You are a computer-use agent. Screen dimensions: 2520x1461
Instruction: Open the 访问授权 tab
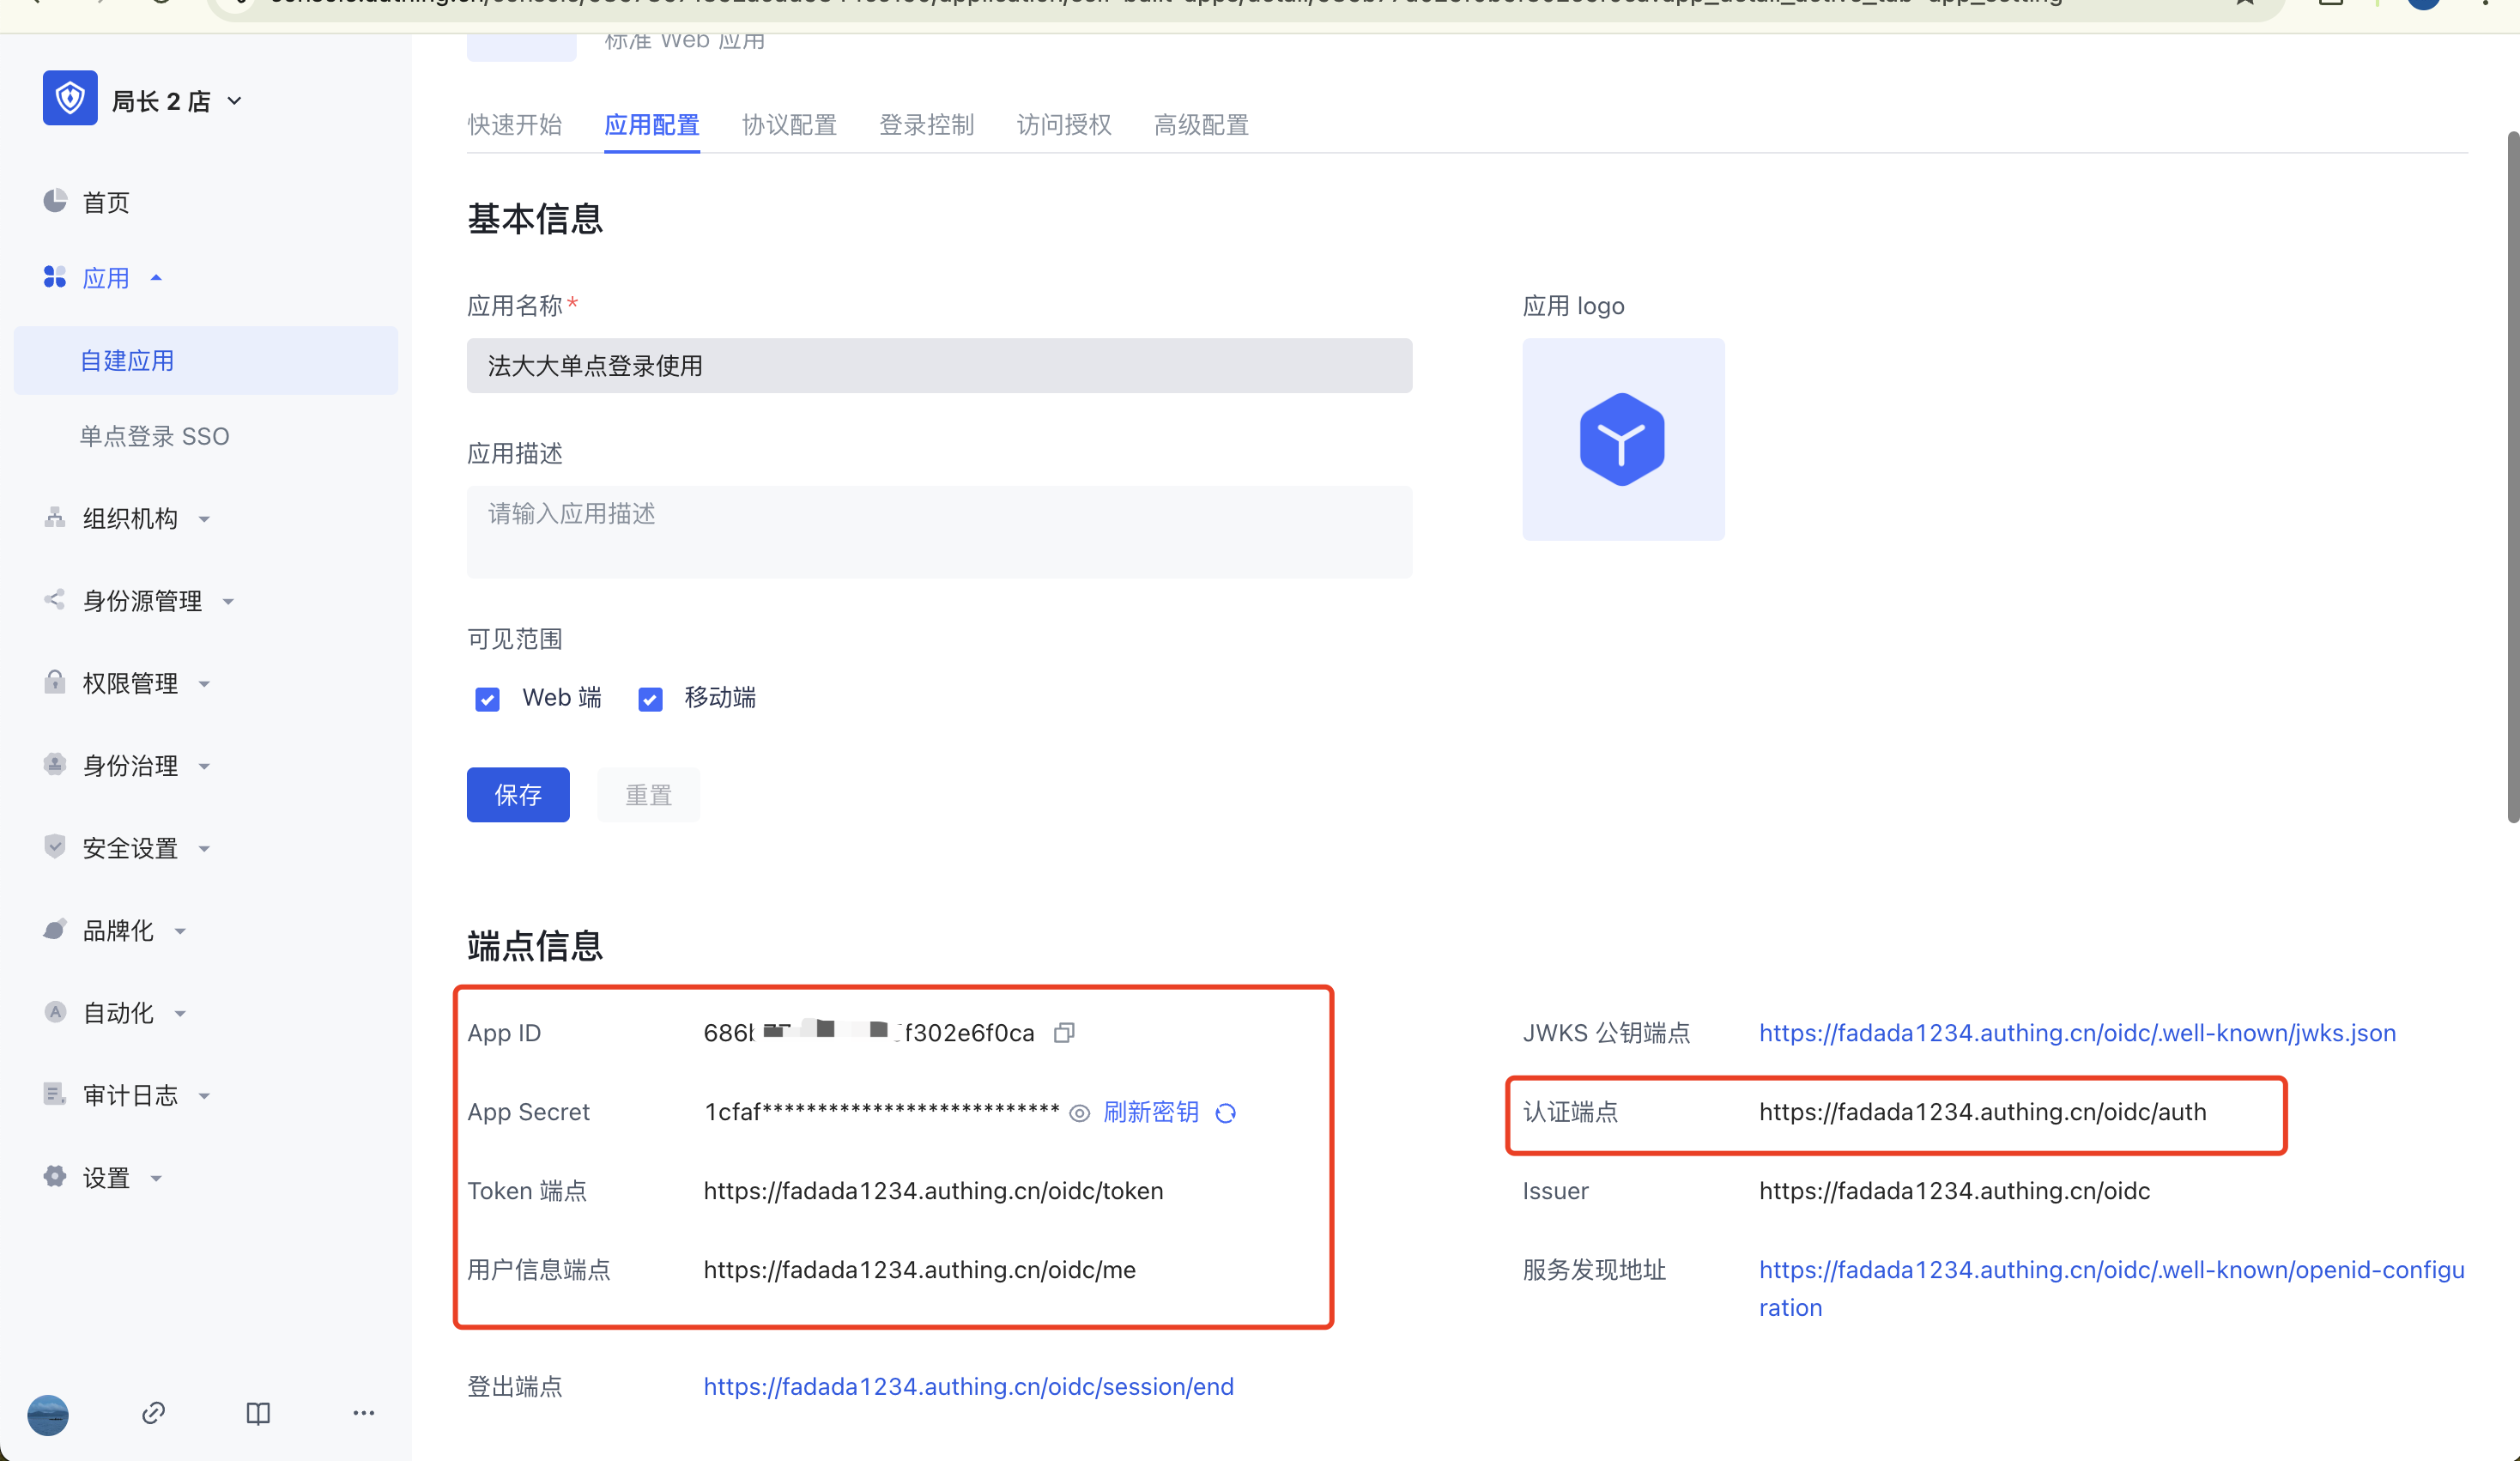coord(1064,125)
